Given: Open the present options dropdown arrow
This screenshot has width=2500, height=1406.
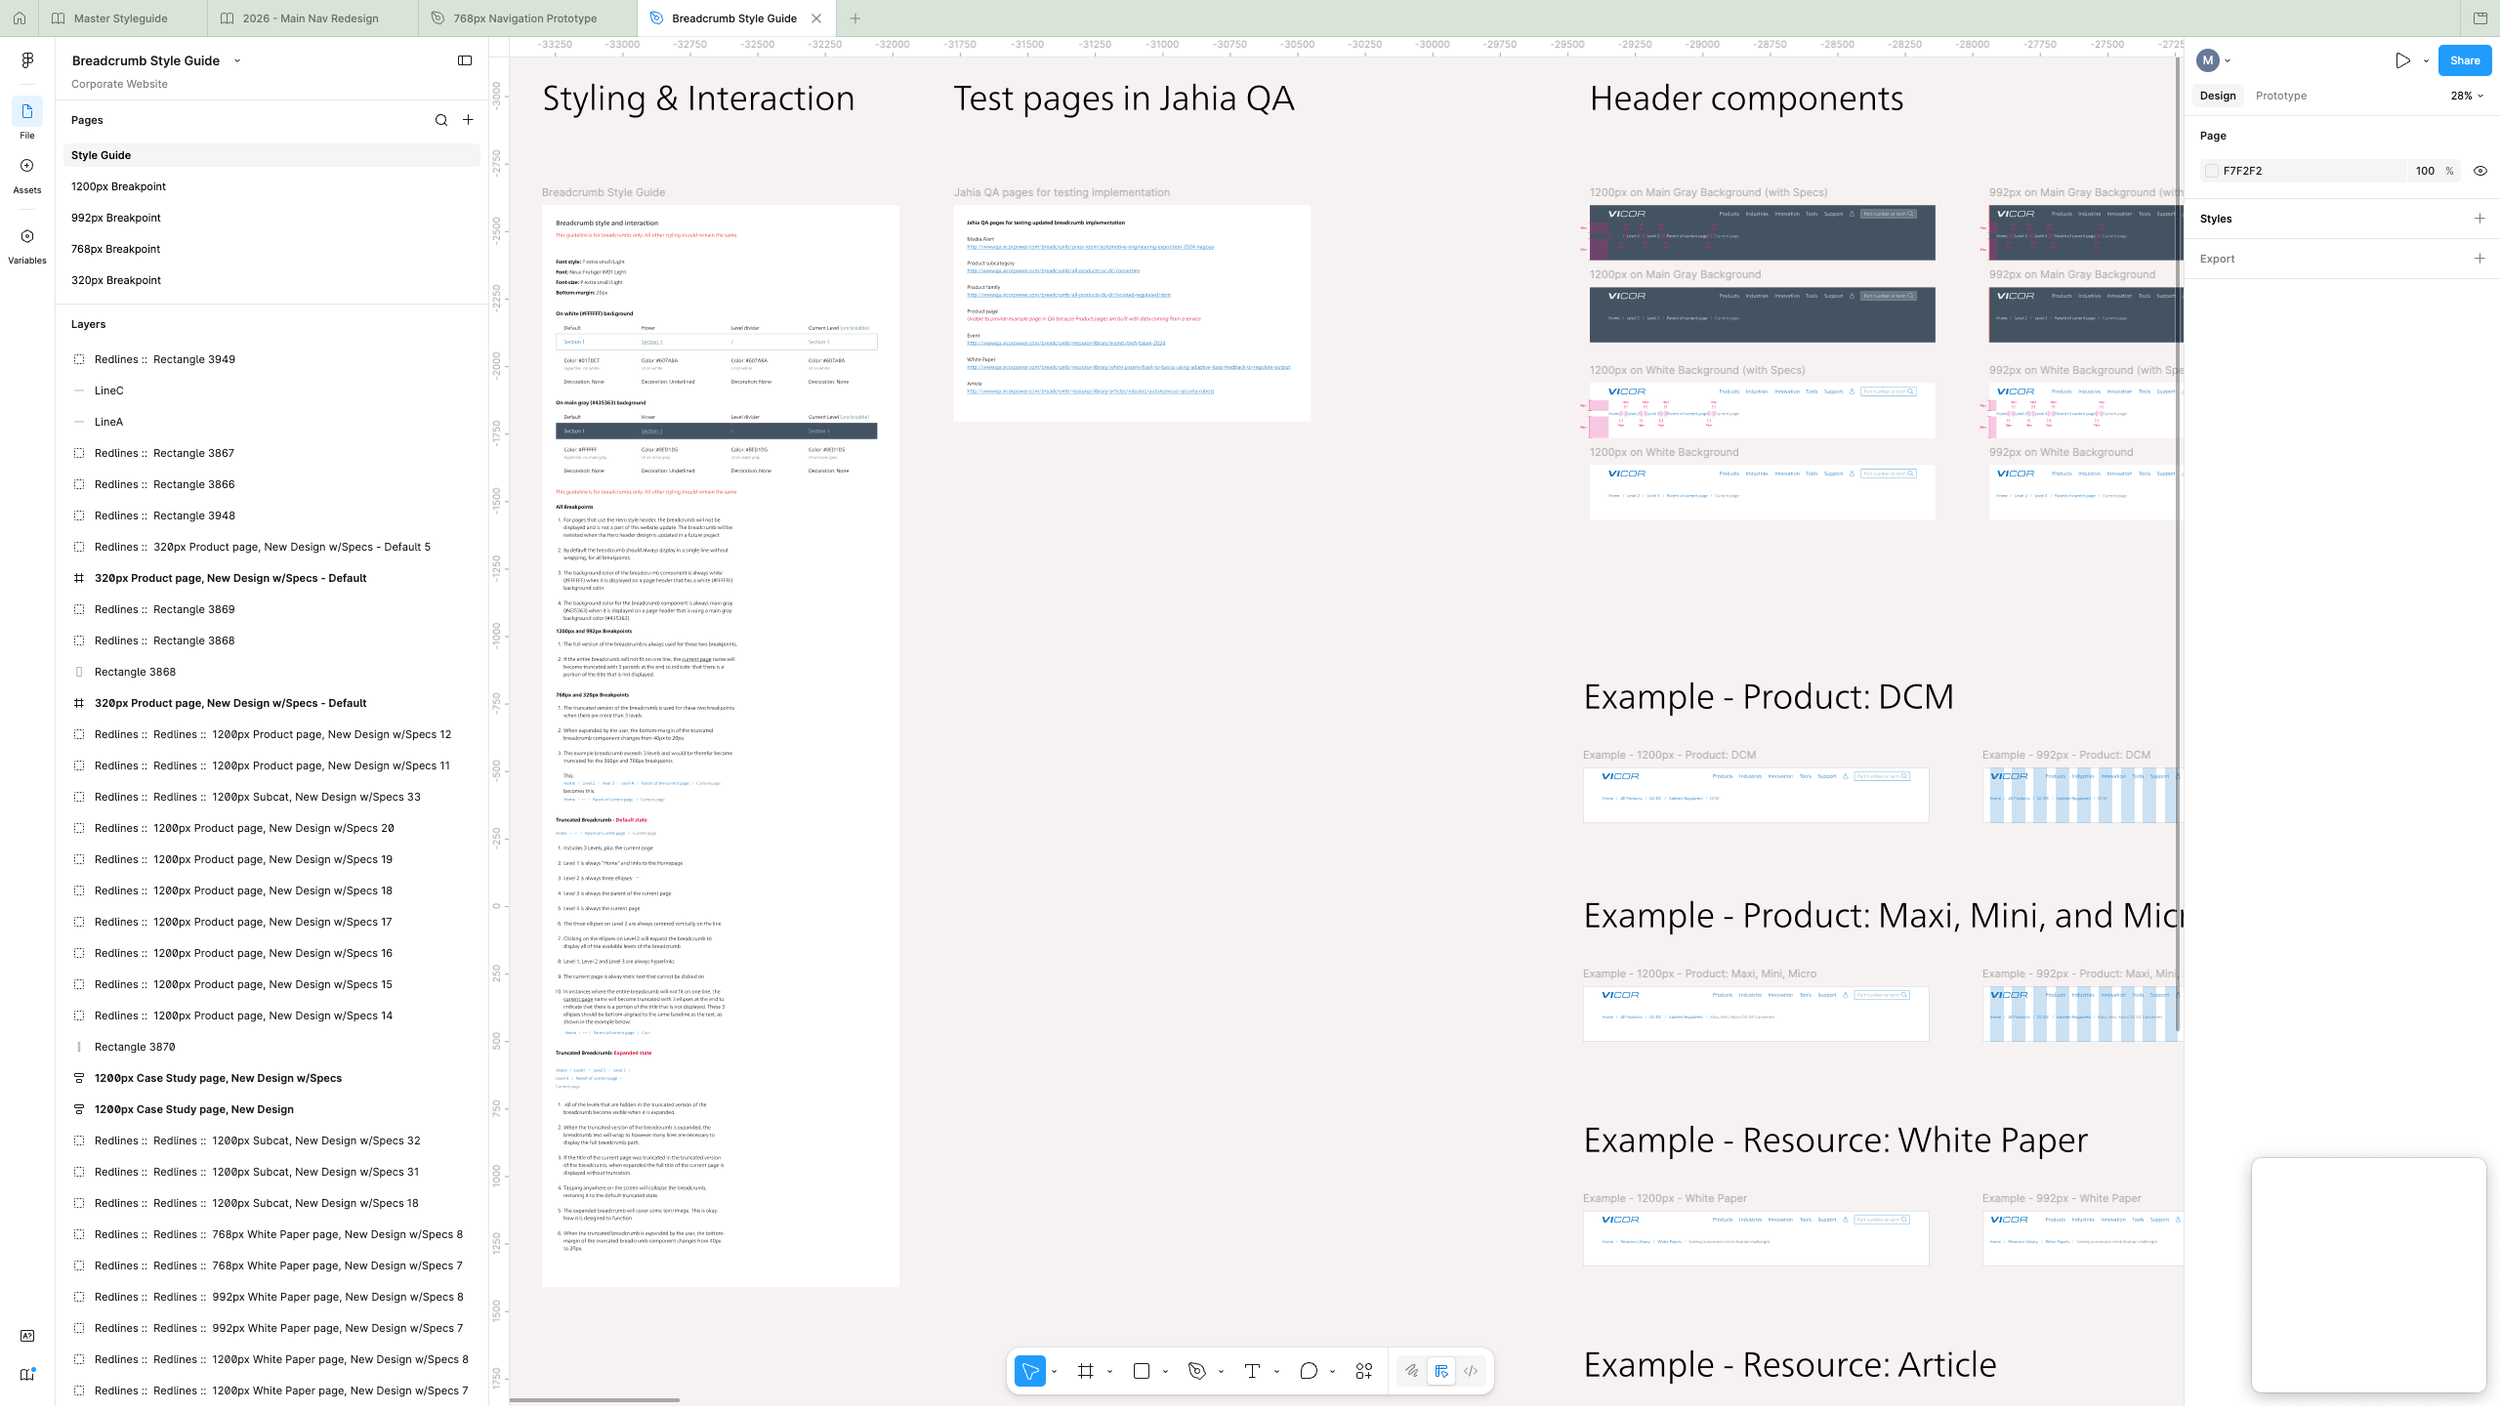Looking at the screenshot, I should [x=2426, y=60].
